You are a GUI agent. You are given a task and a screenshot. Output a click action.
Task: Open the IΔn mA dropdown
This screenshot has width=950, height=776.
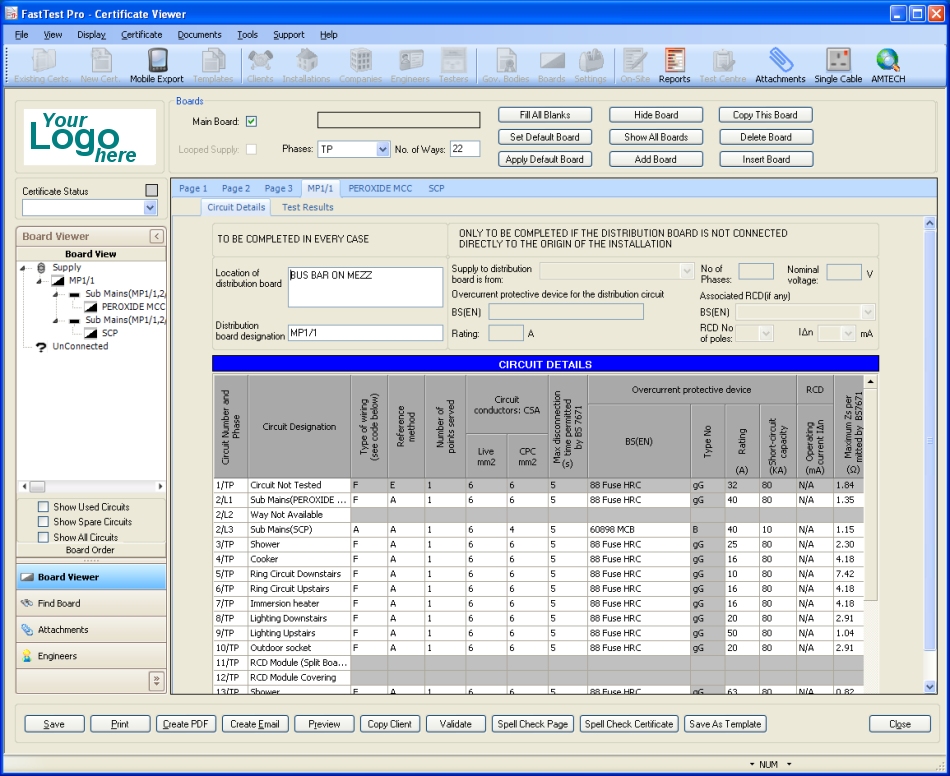(848, 333)
